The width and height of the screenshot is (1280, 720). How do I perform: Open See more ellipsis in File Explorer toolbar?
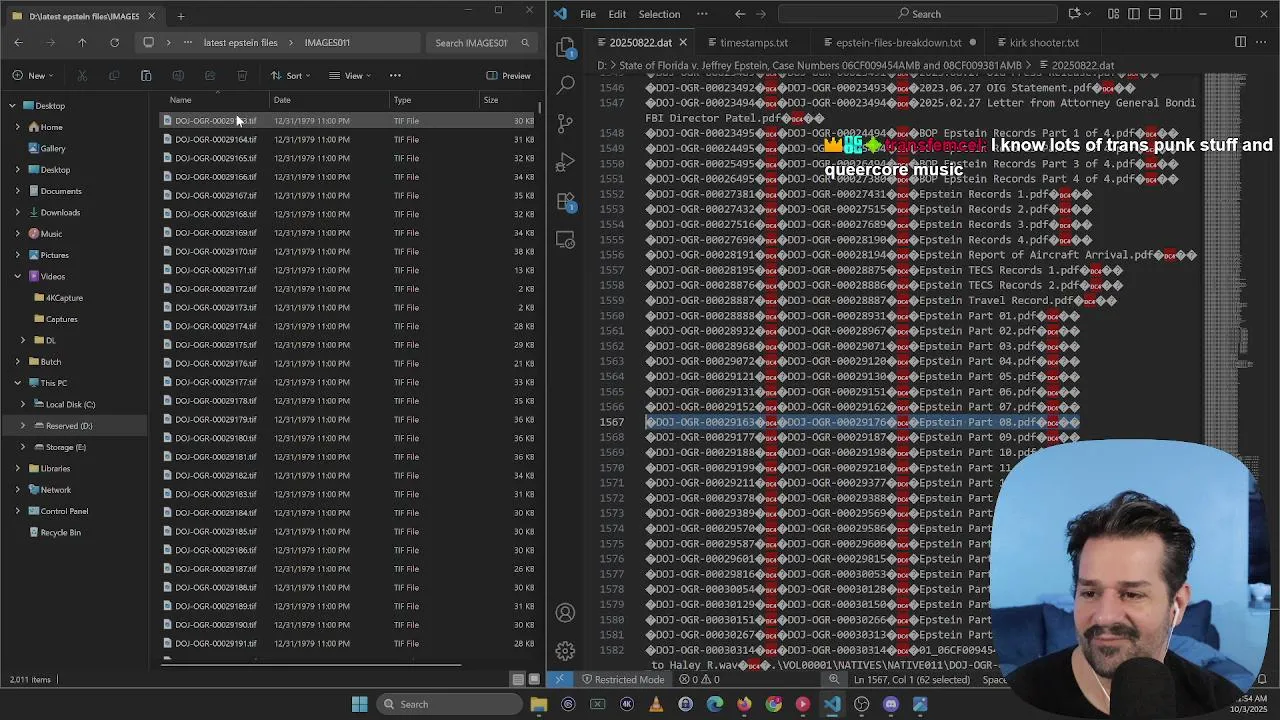pyautogui.click(x=395, y=76)
